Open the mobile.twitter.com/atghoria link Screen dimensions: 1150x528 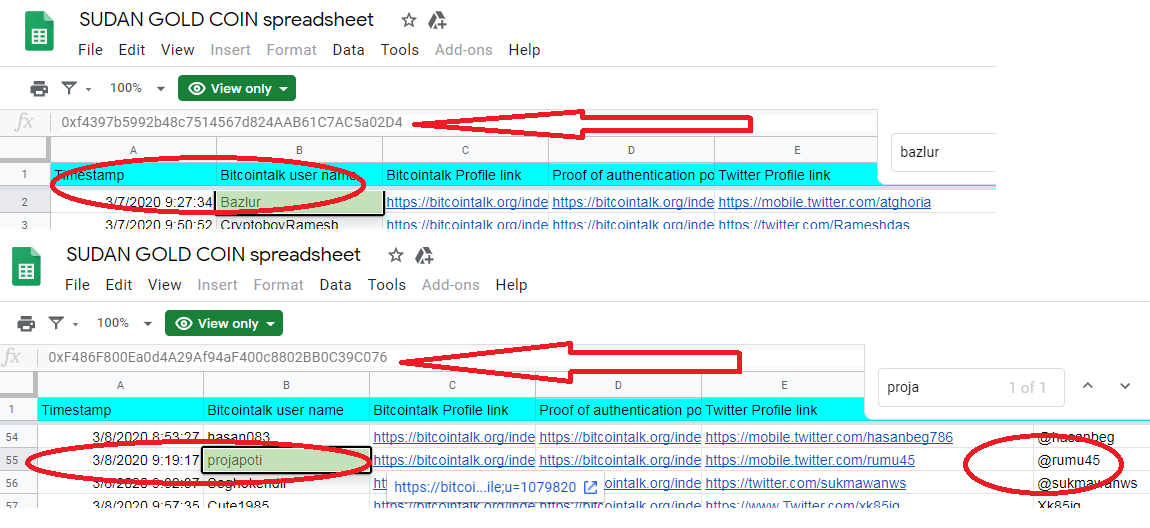click(x=824, y=202)
